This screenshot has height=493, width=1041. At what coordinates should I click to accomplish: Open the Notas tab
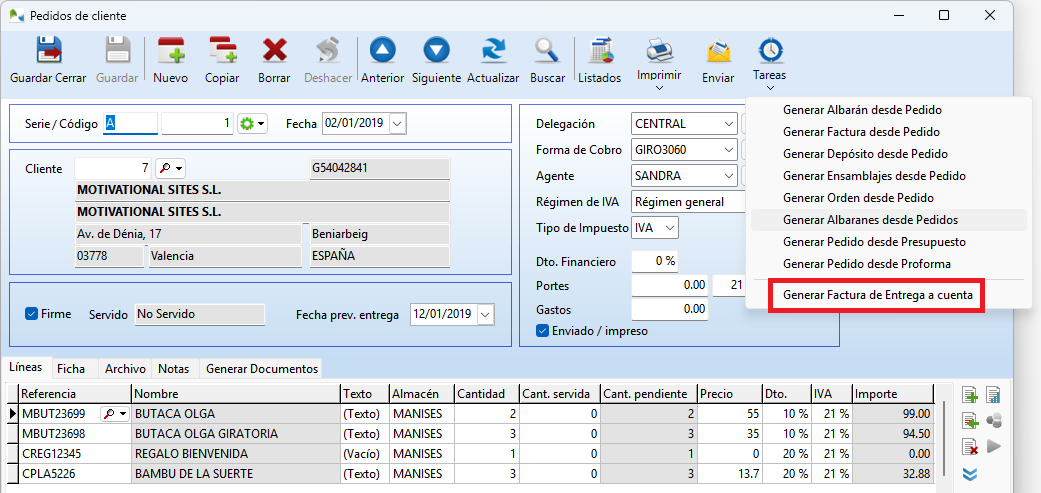tap(173, 369)
